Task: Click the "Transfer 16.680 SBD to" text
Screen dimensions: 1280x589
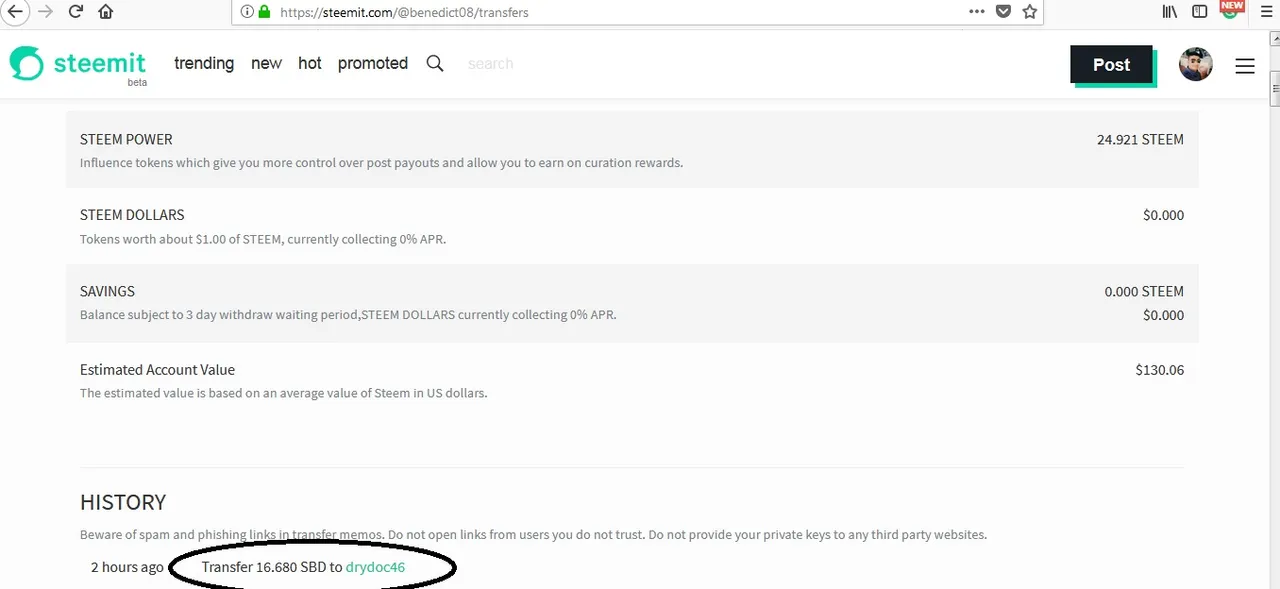Action: click(271, 567)
